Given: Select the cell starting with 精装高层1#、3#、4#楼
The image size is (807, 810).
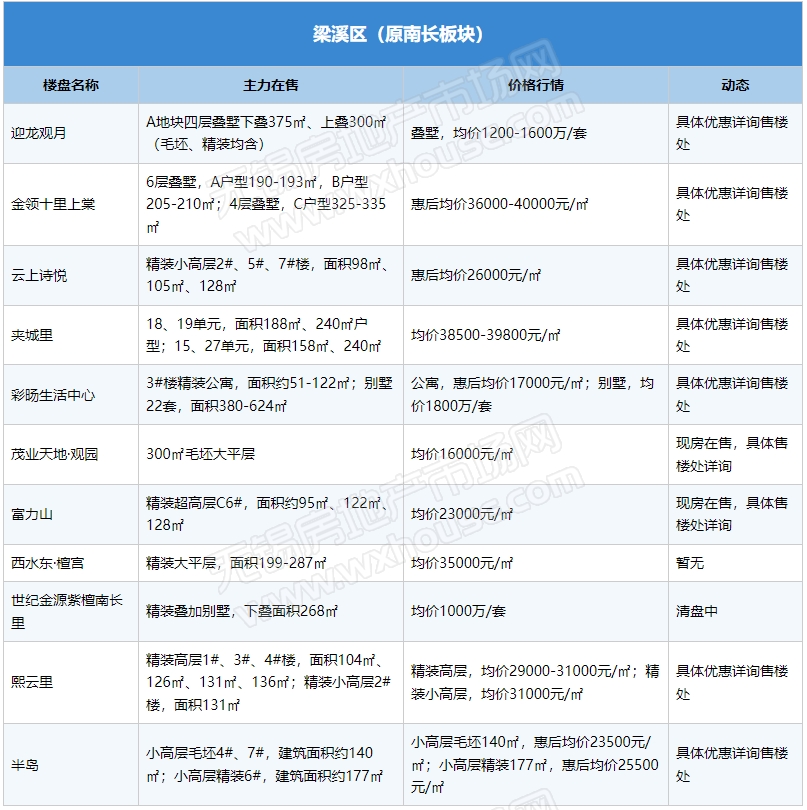Looking at the screenshot, I should click(x=269, y=682).
